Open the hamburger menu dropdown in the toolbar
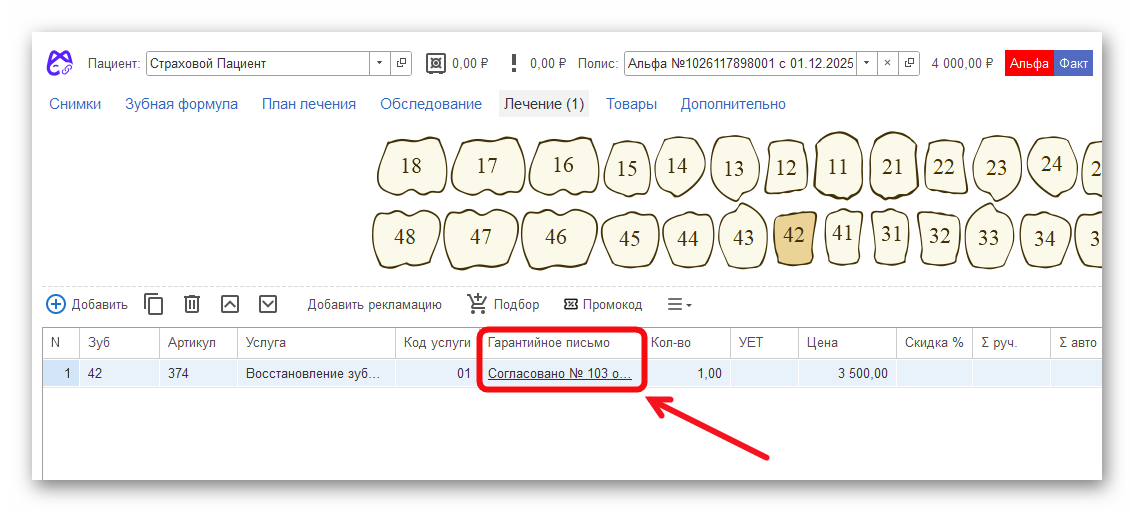The width and height of the screenshot is (1134, 512). coord(679,305)
